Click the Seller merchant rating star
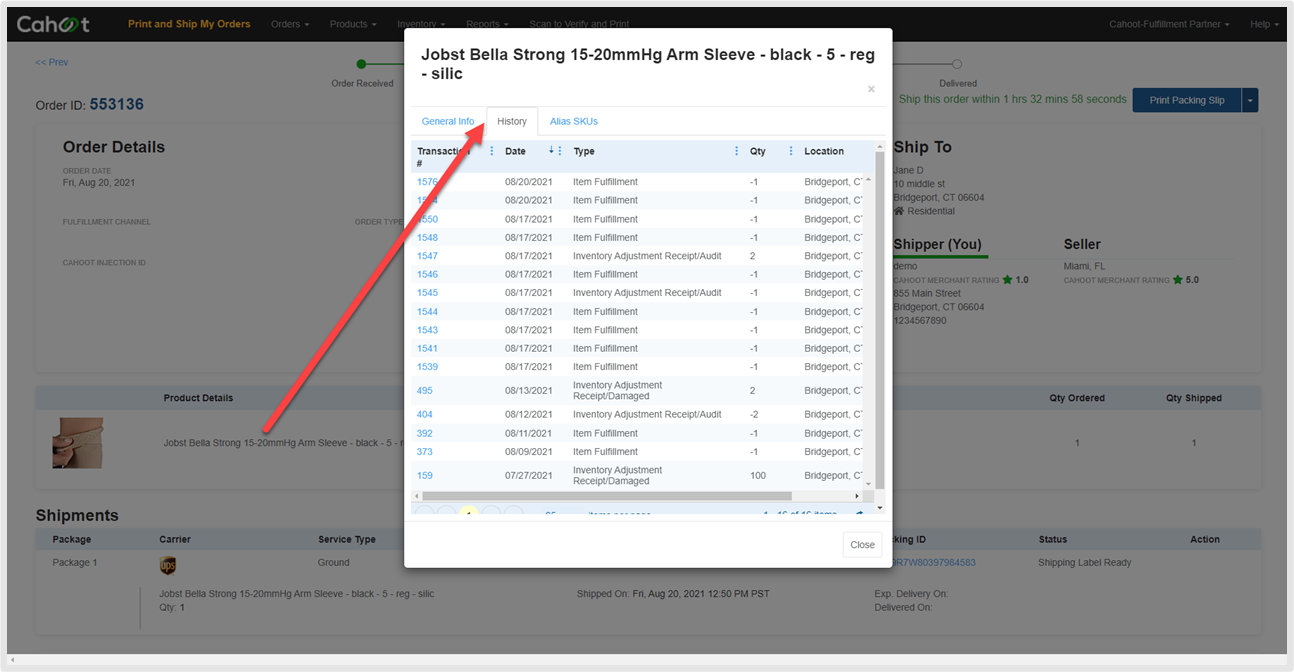1294x672 pixels. pyautogui.click(x=1177, y=280)
